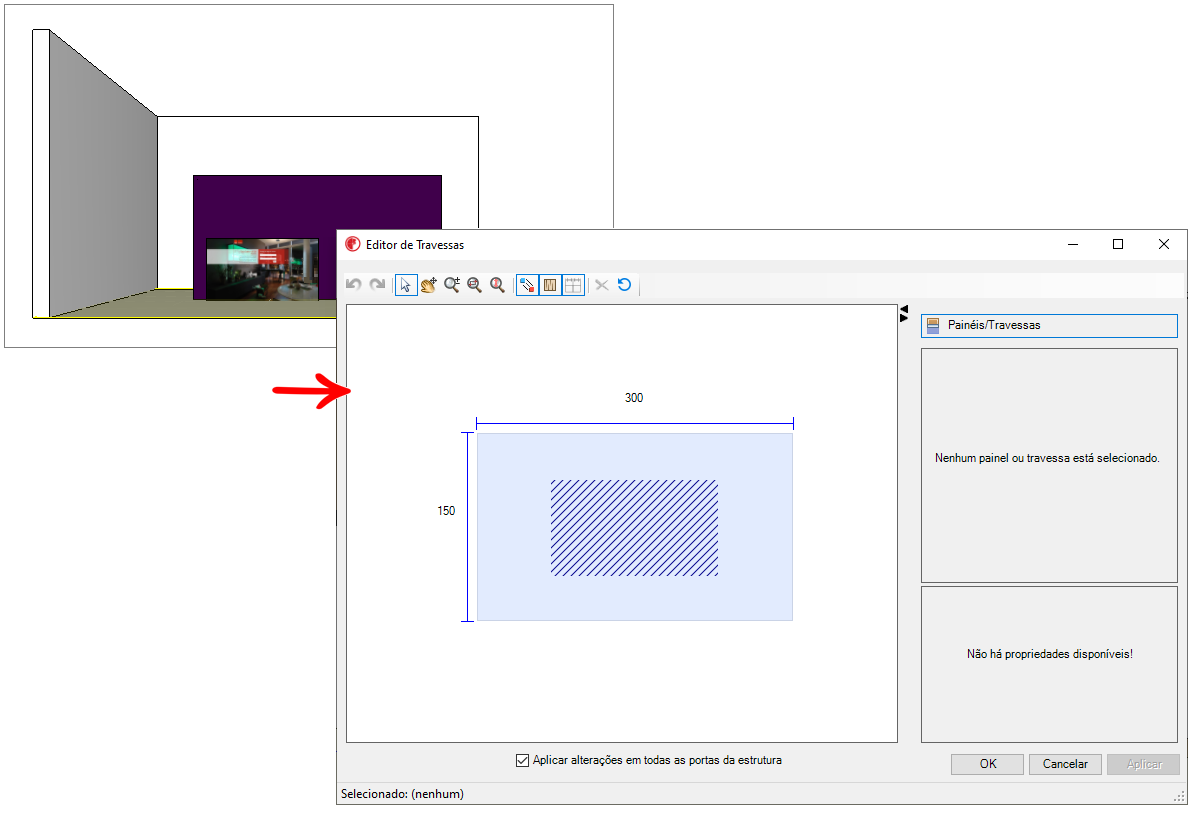Toggle the wood panel tool icon
Image resolution: width=1201 pixels, height=816 pixels.
point(550,285)
